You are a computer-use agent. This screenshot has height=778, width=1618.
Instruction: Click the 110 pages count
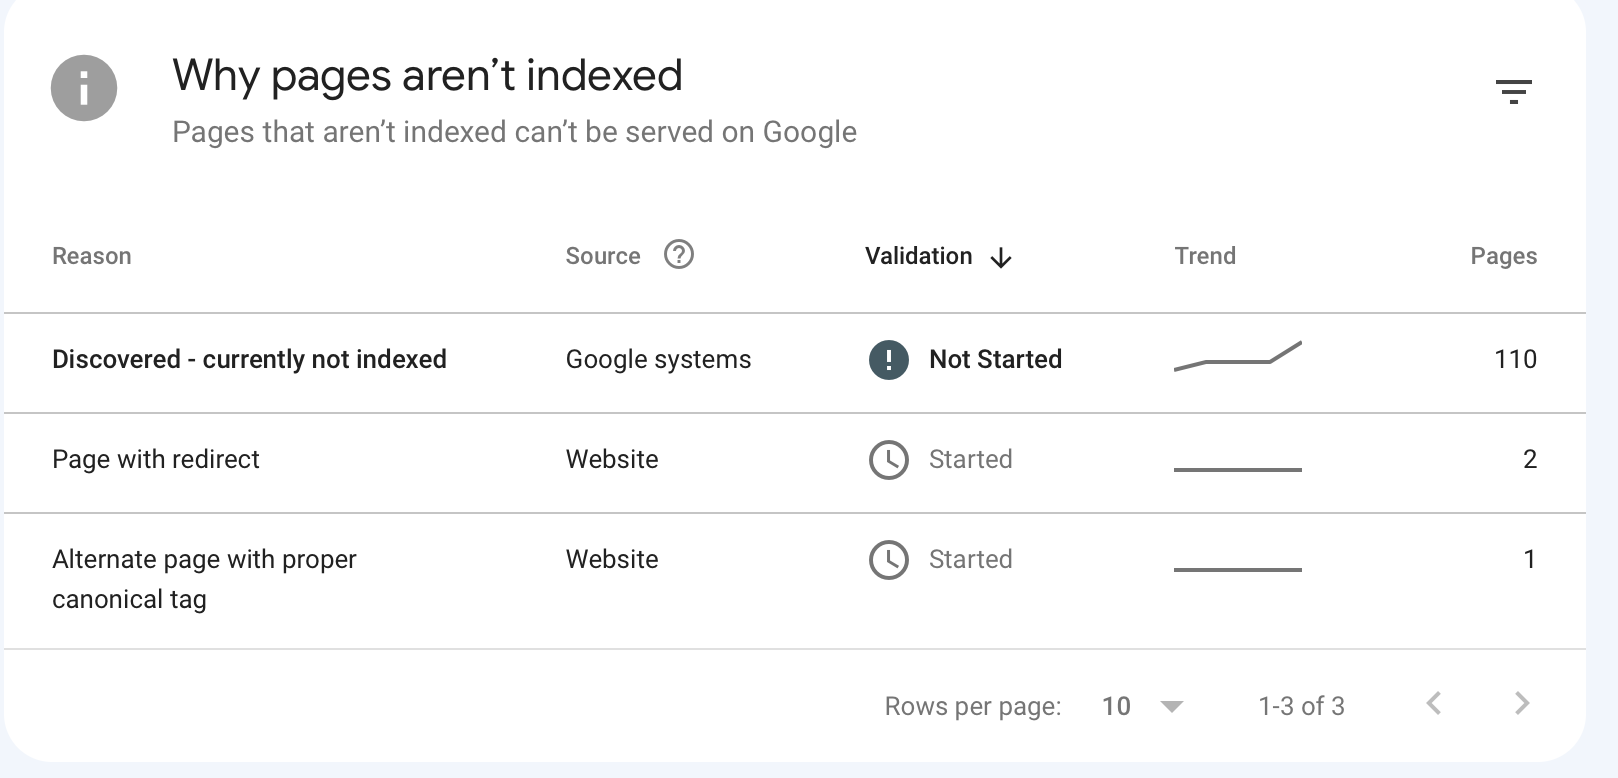click(1515, 359)
